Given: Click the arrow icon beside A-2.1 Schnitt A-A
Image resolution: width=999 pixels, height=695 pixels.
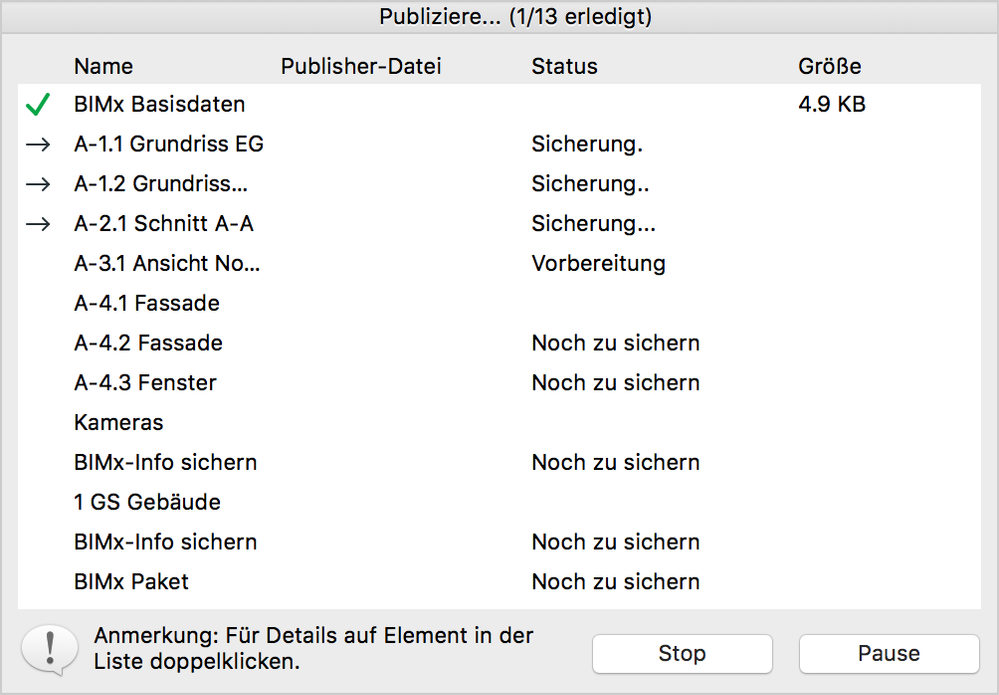Looking at the screenshot, I should [x=37, y=224].
